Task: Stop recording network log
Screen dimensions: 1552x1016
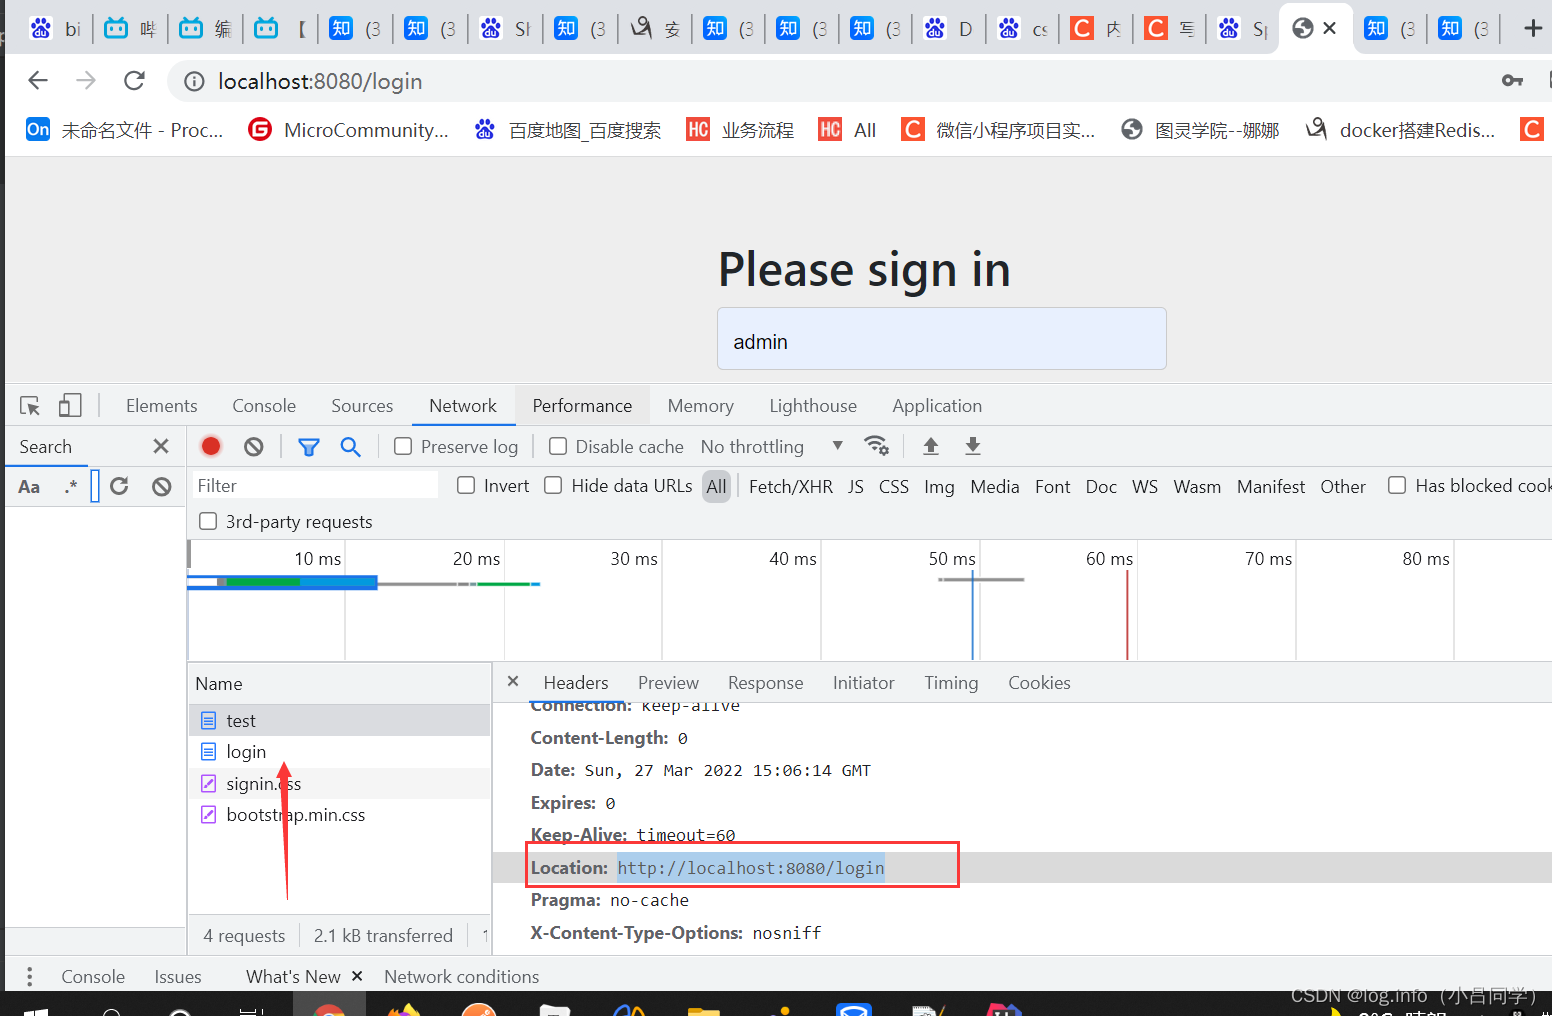Action: 211,446
